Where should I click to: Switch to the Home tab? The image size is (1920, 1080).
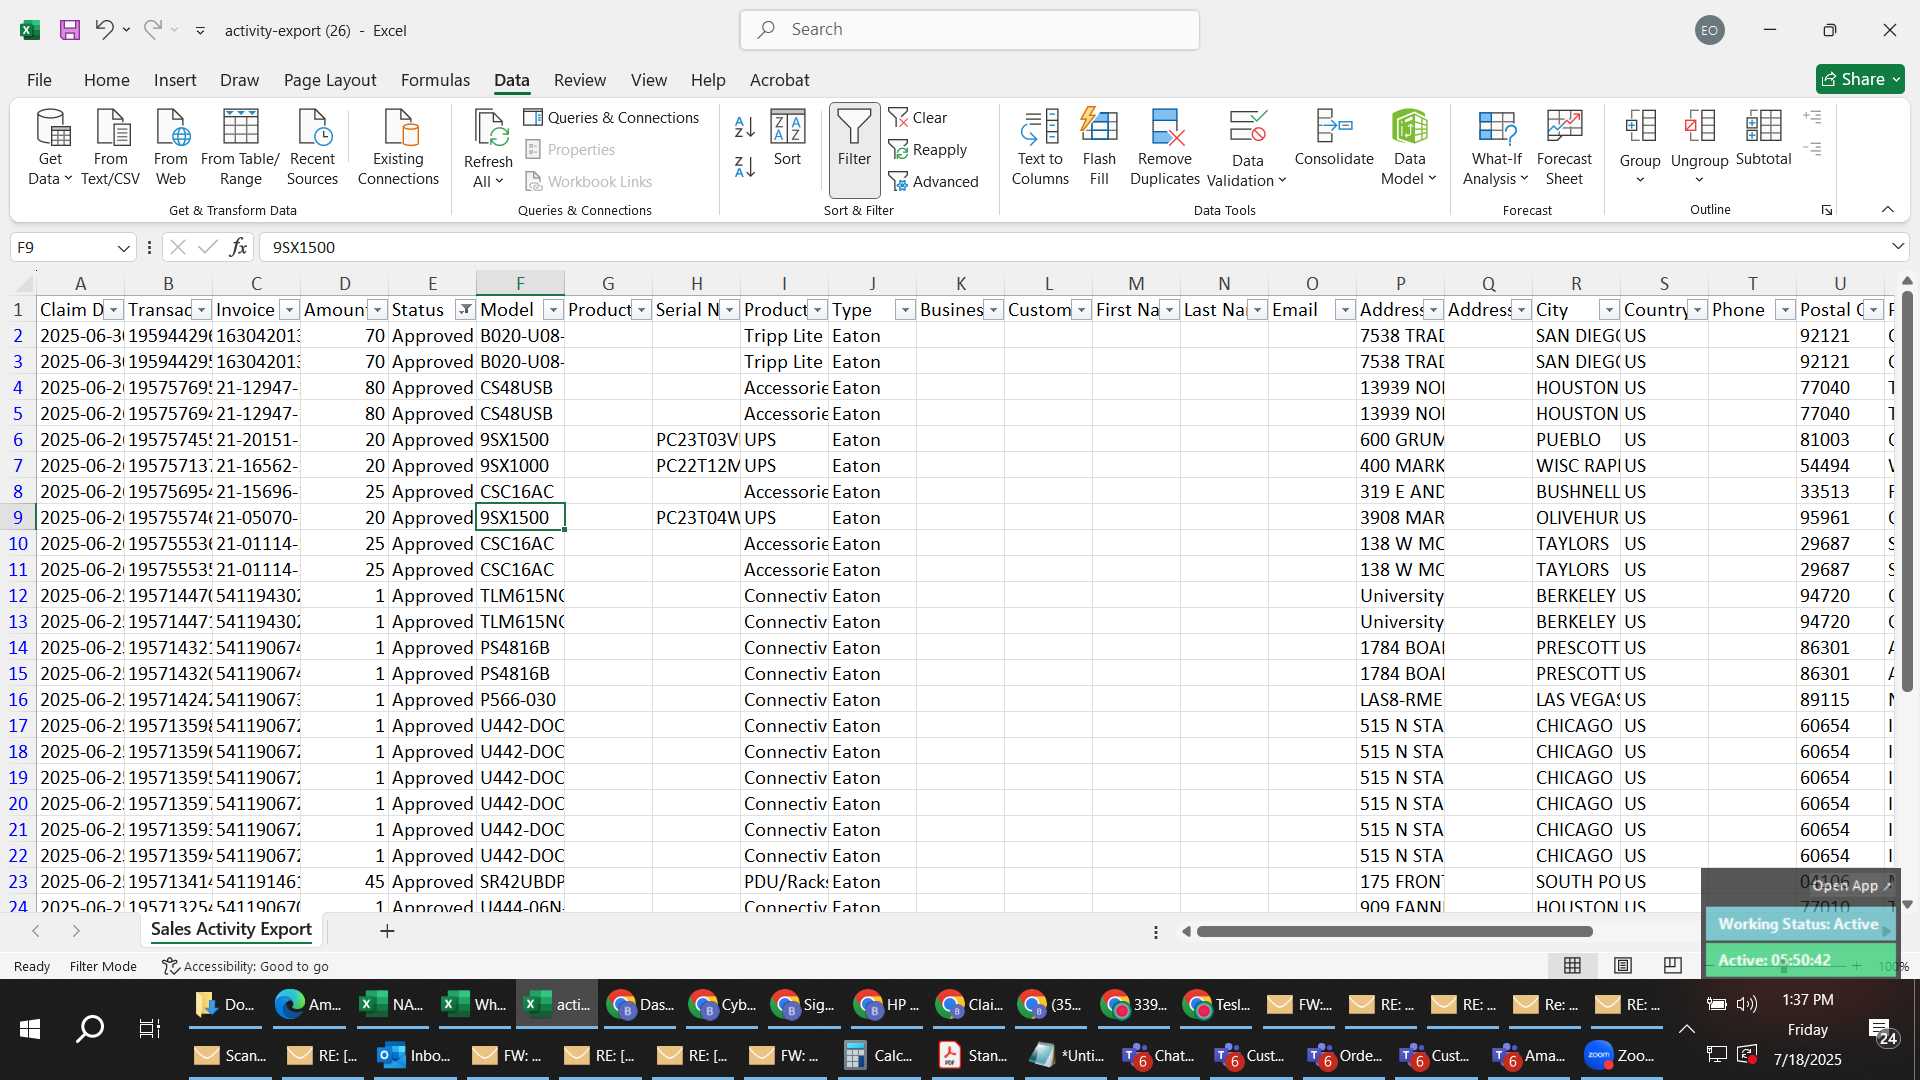(x=106, y=80)
